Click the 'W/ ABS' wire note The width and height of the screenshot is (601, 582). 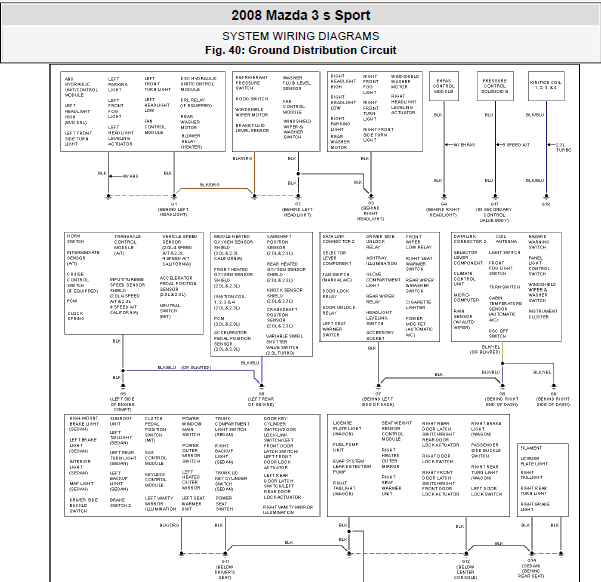pyautogui.click(x=130, y=176)
